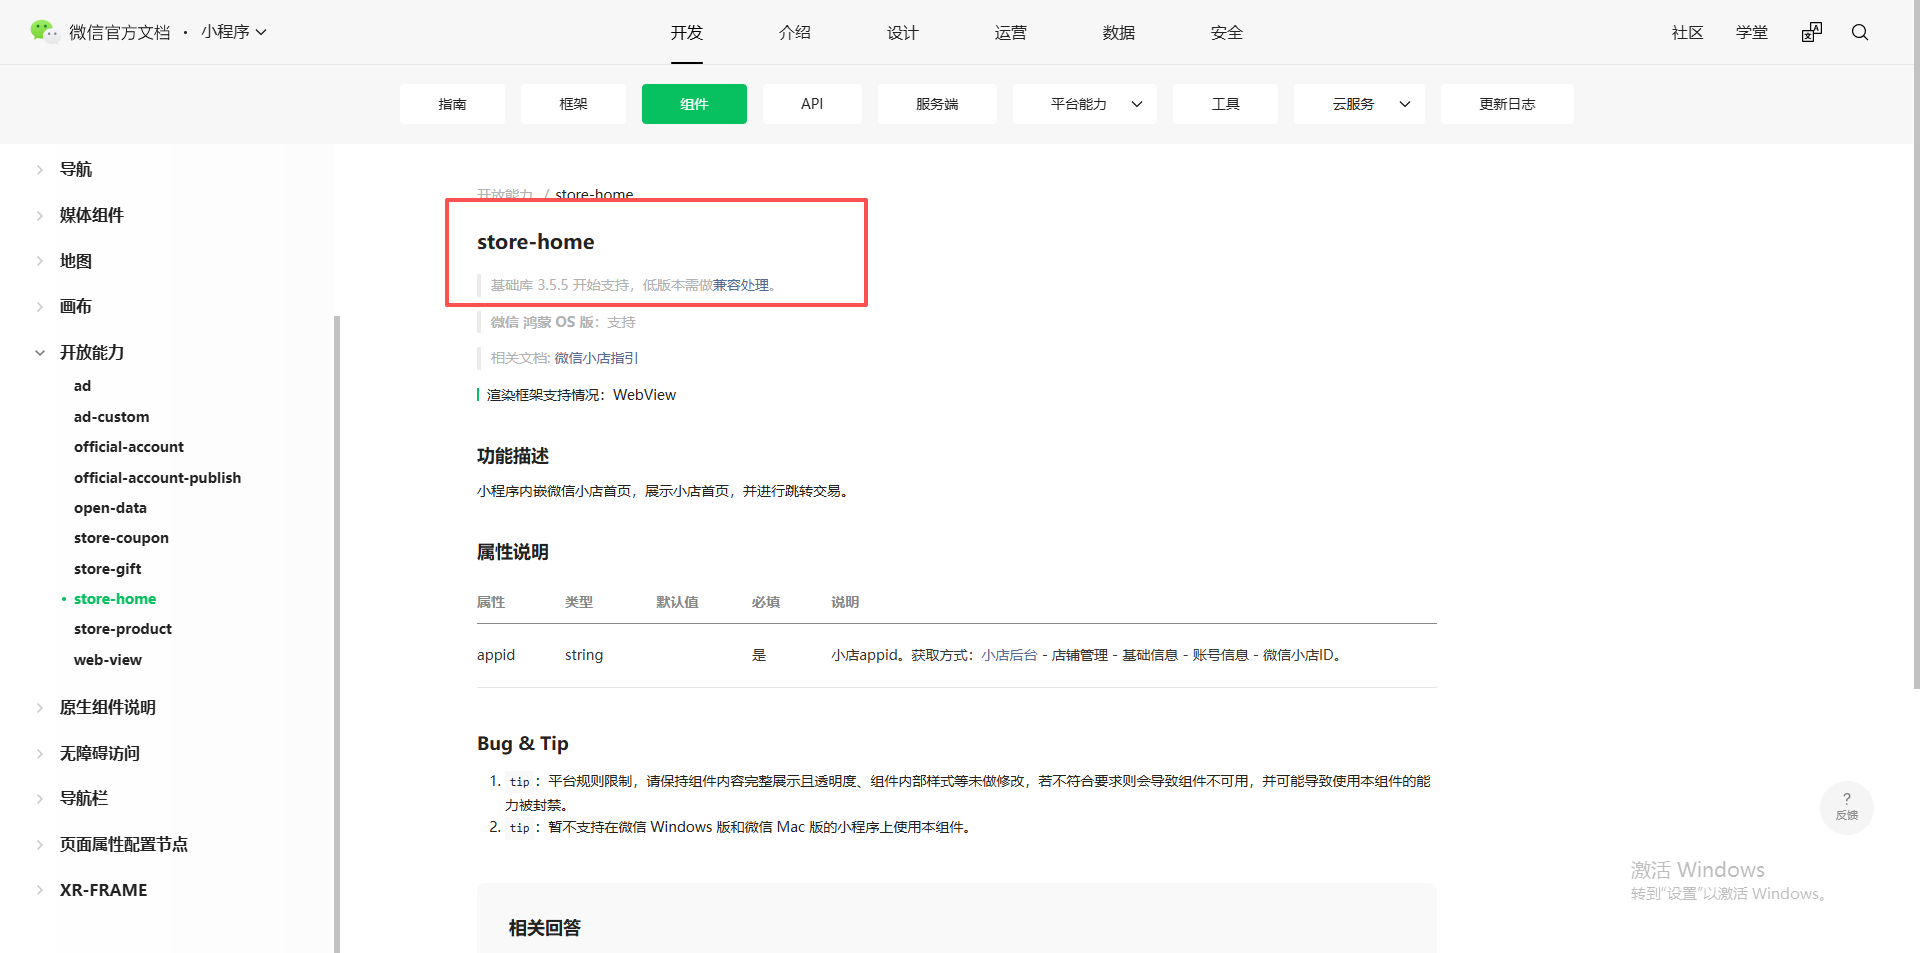Click the store-home page heading
The width and height of the screenshot is (1920, 953).
[535, 242]
